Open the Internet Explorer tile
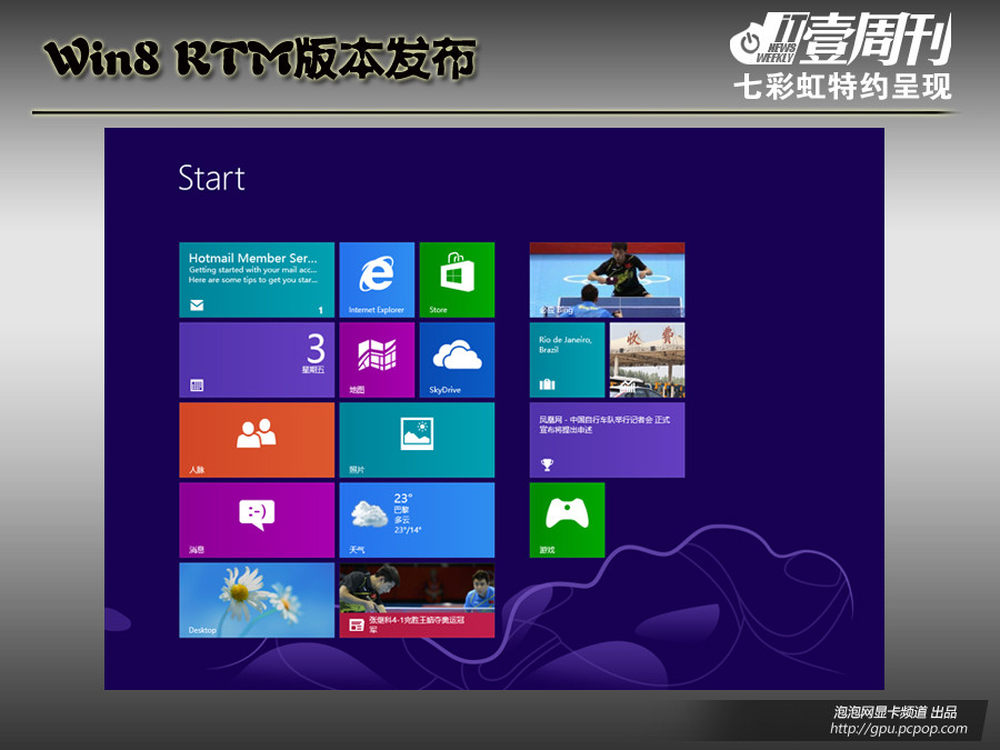This screenshot has width=1000, height=750. pyautogui.click(x=377, y=279)
